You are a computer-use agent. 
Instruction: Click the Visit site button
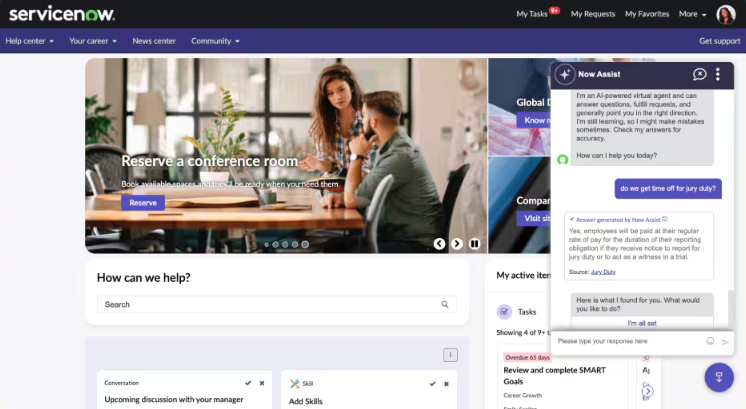pyautogui.click(x=534, y=218)
